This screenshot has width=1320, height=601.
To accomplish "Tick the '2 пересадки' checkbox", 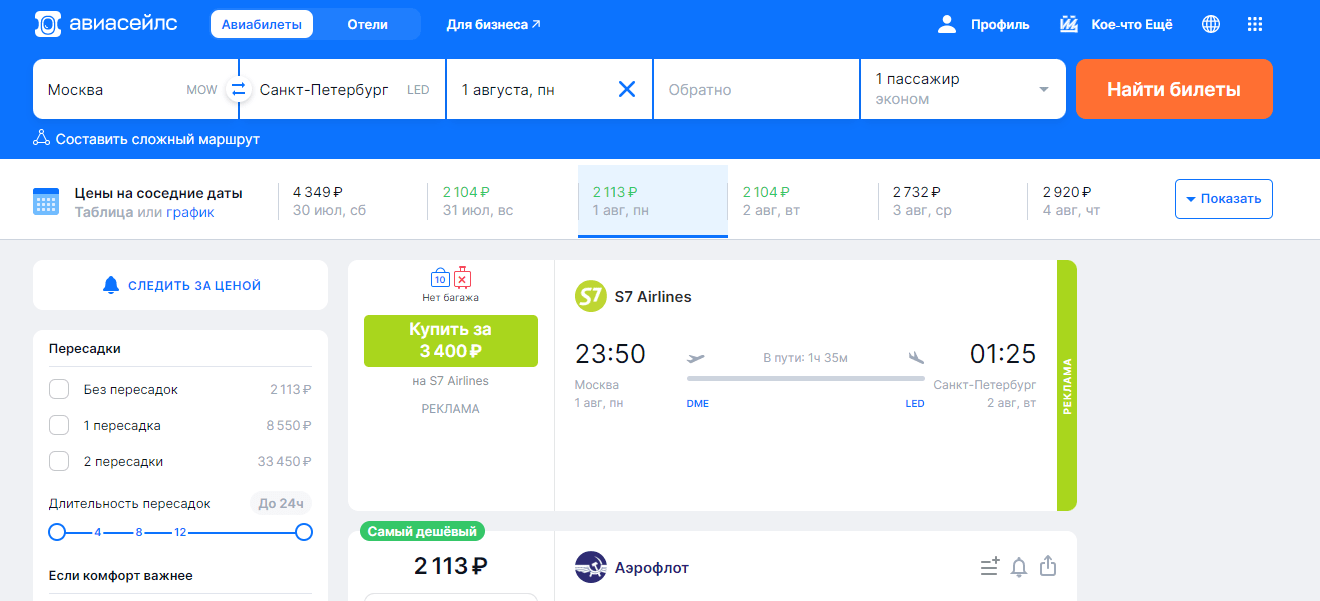I will [59, 462].
